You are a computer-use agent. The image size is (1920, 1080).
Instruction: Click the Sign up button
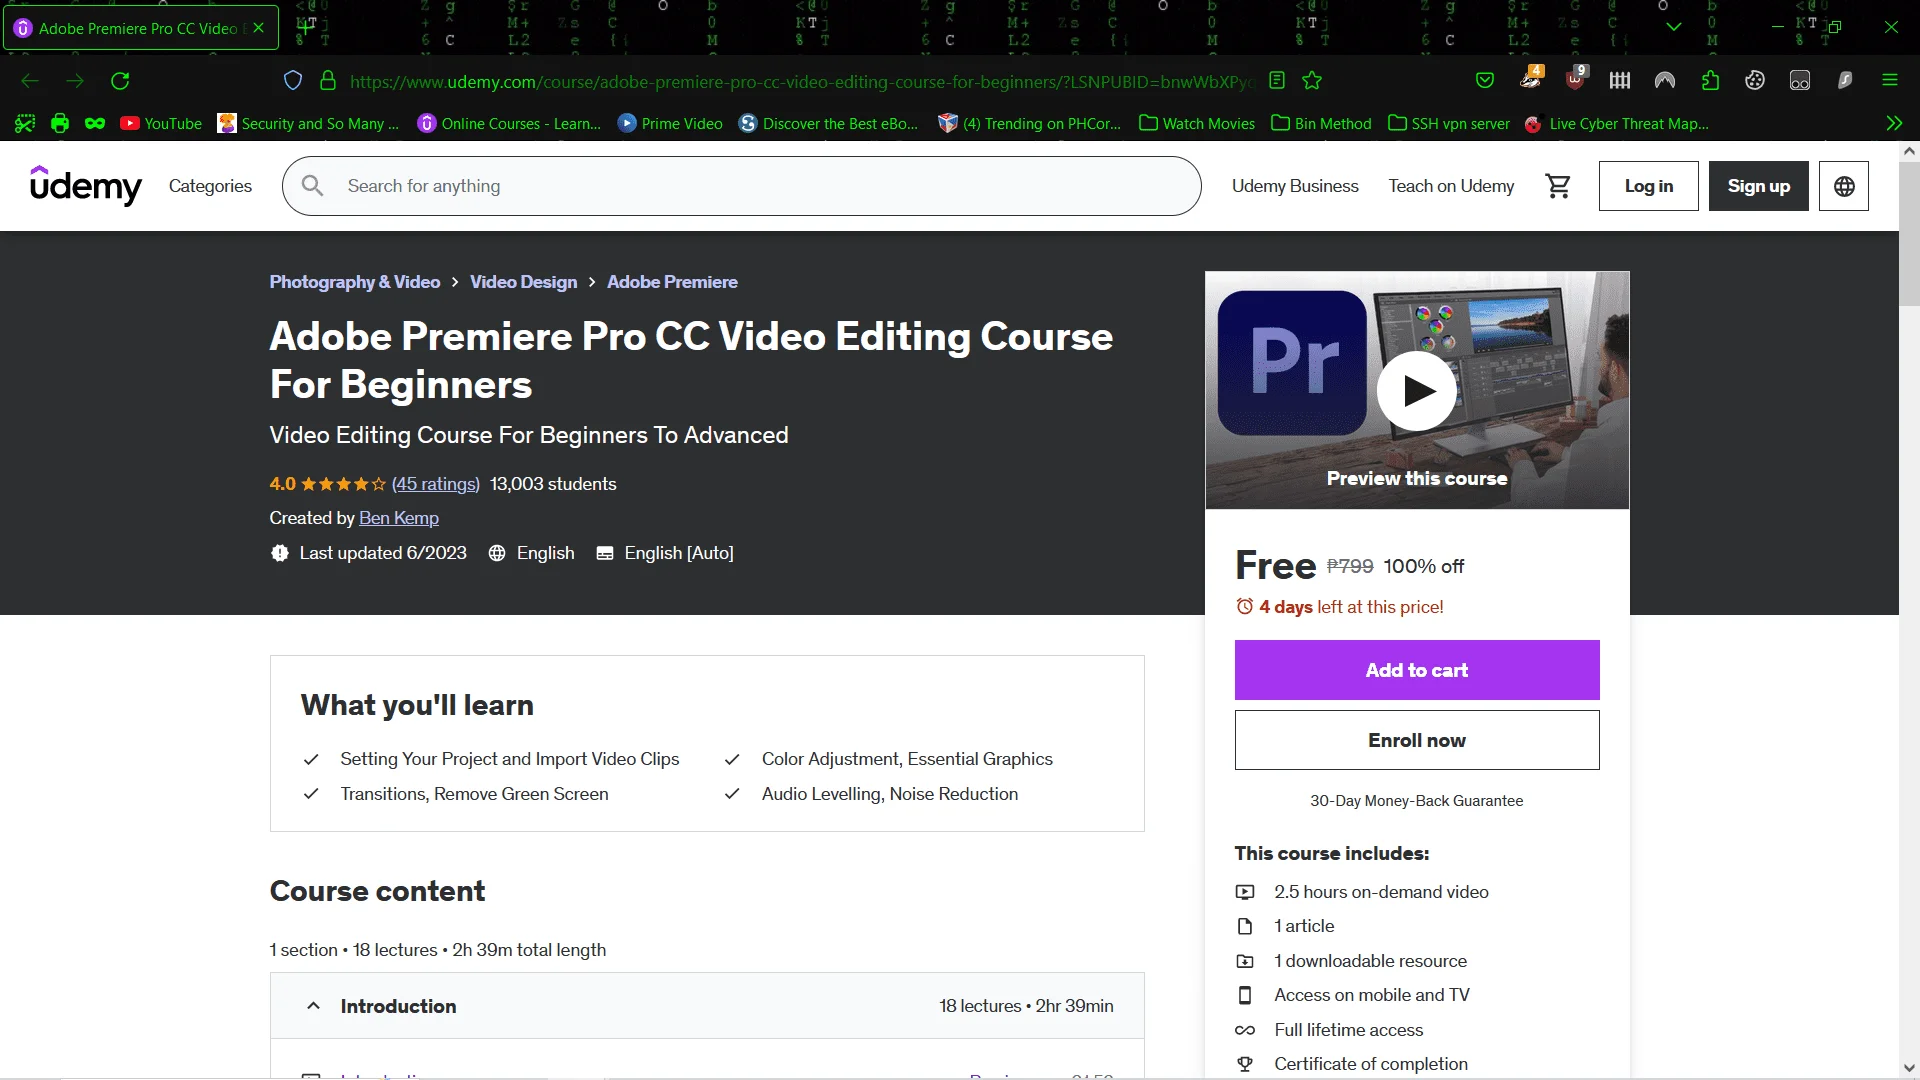pyautogui.click(x=1759, y=186)
